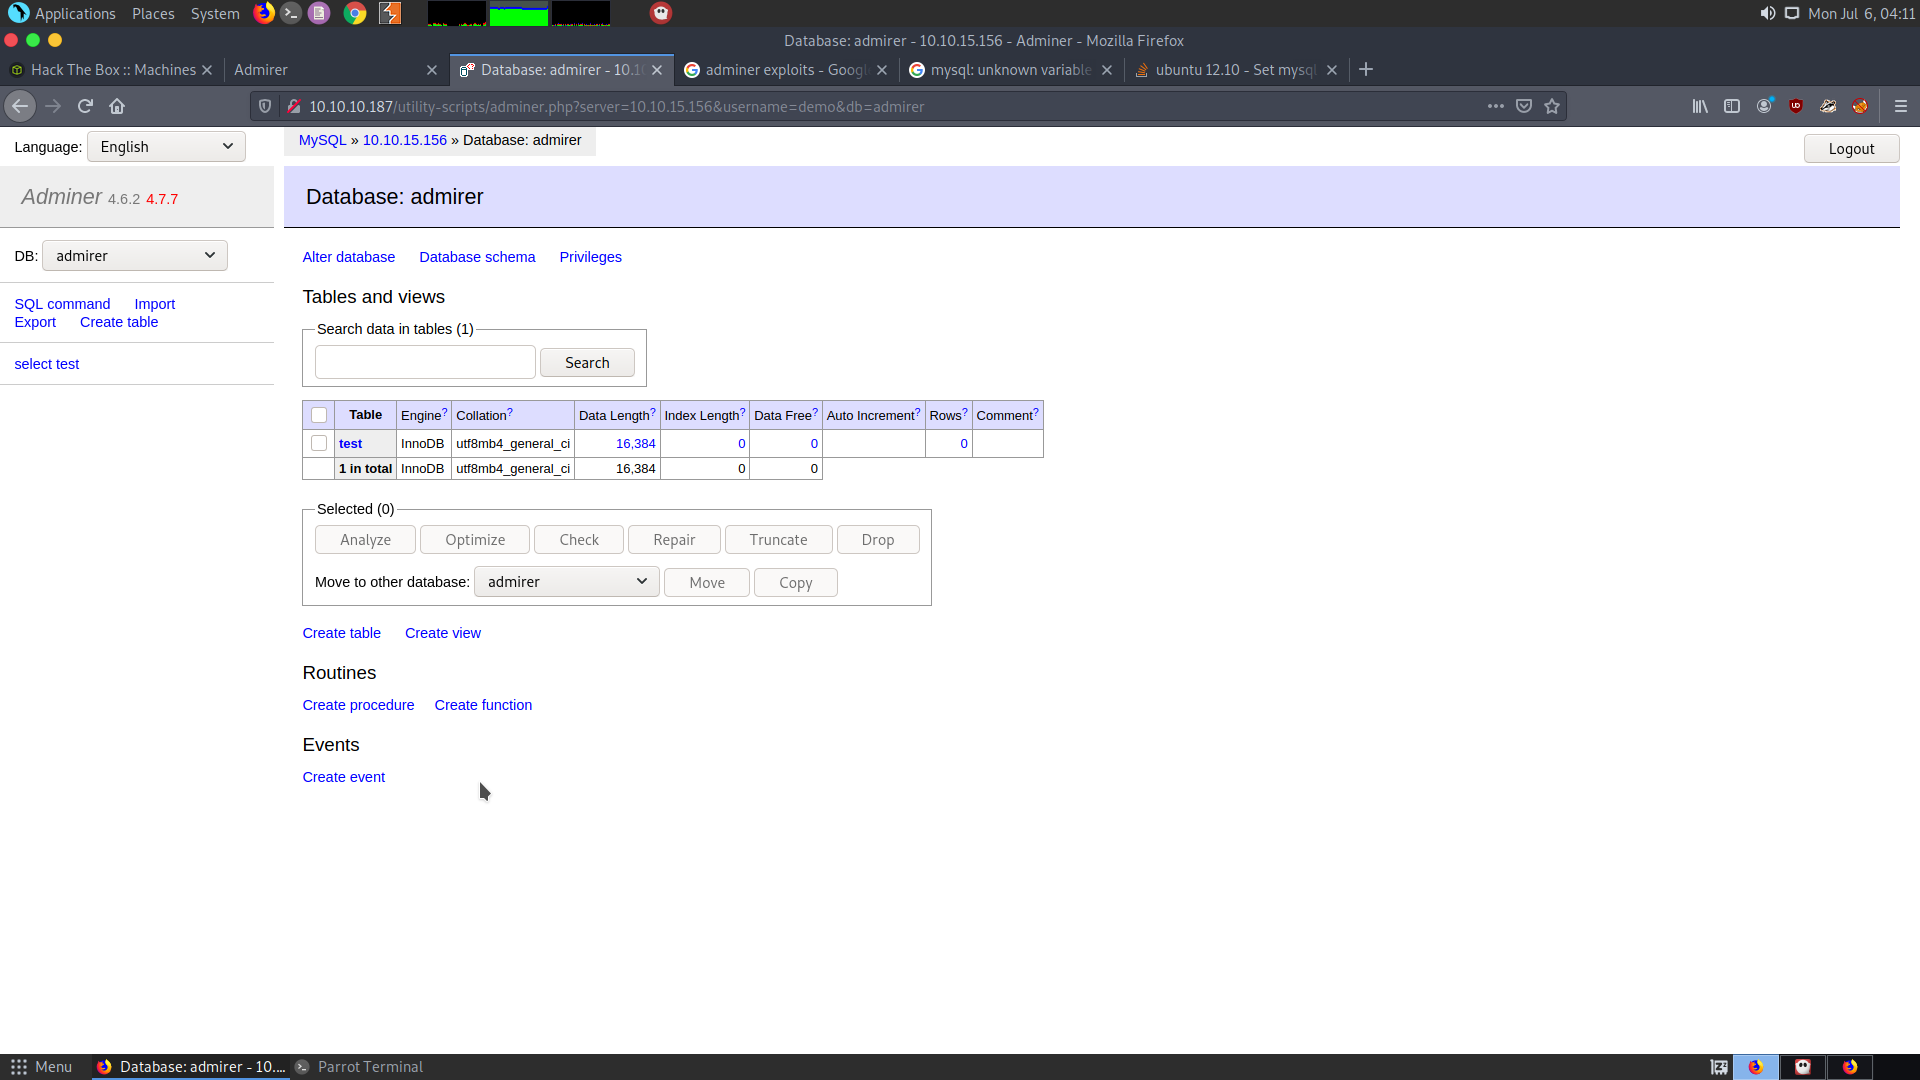
Task: Click the home icon in toolbar
Action: pos(117,106)
